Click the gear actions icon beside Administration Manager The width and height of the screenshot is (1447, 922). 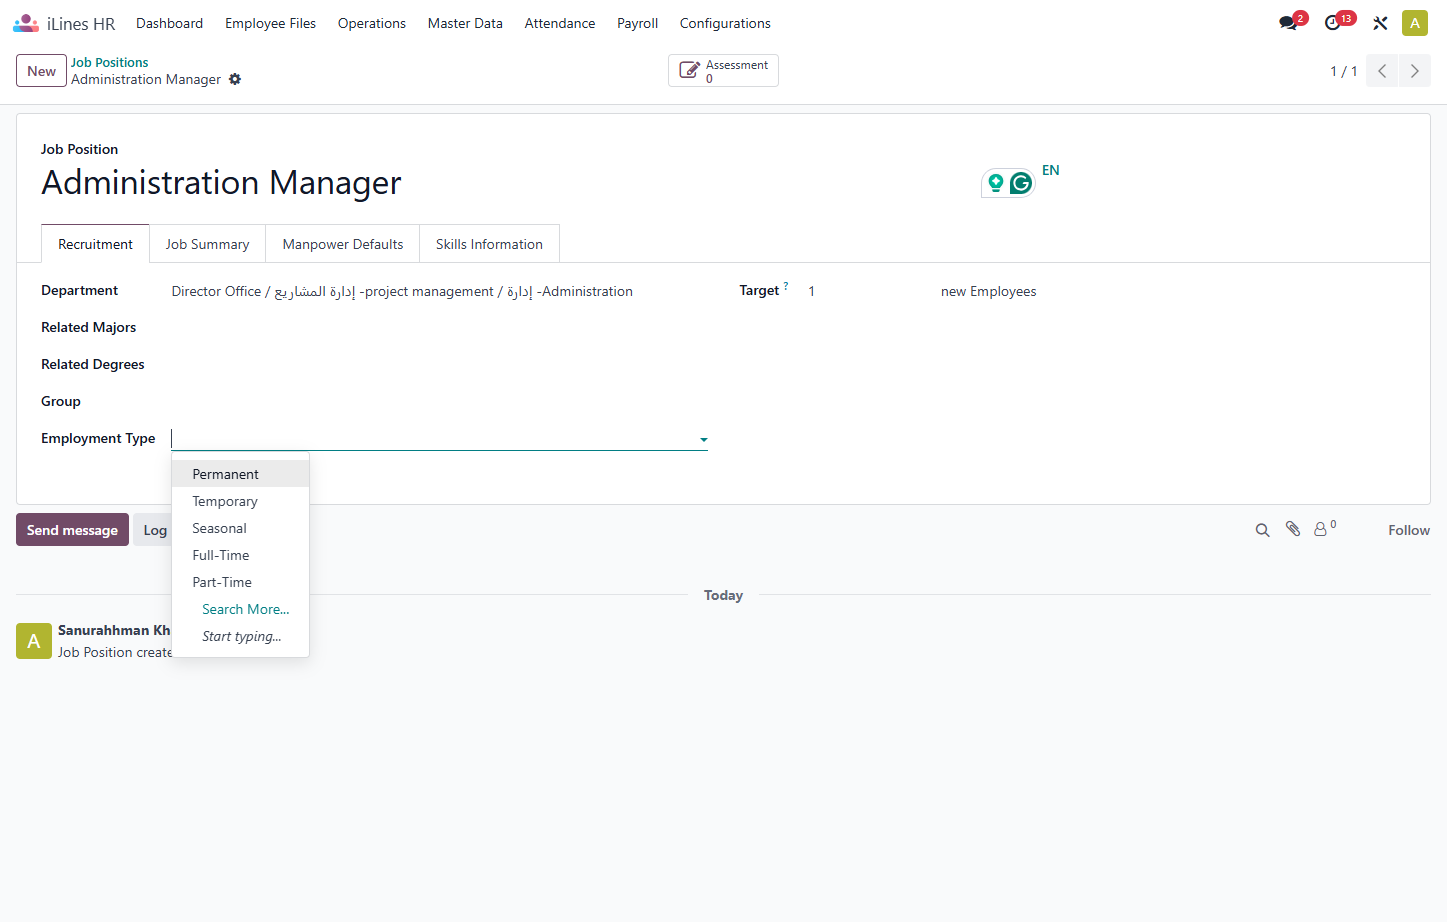pyautogui.click(x=235, y=79)
